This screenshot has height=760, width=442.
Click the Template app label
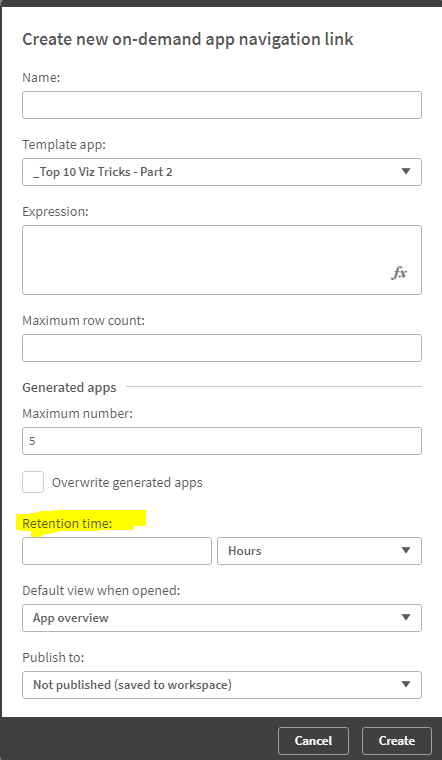click(x=64, y=144)
